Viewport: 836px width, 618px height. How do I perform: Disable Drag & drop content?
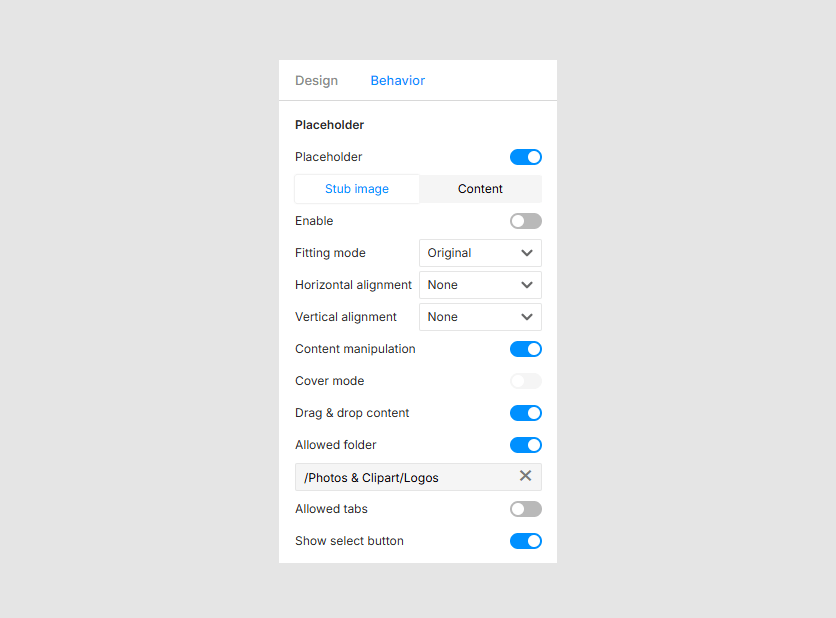[x=525, y=412]
